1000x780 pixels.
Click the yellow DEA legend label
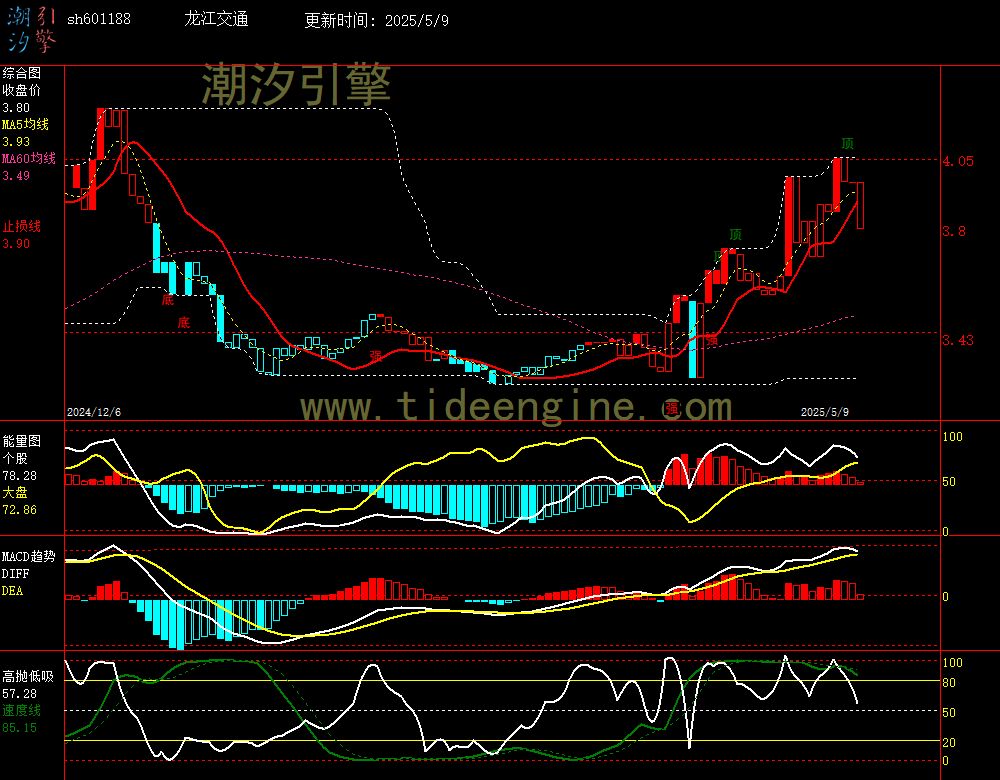point(12,591)
